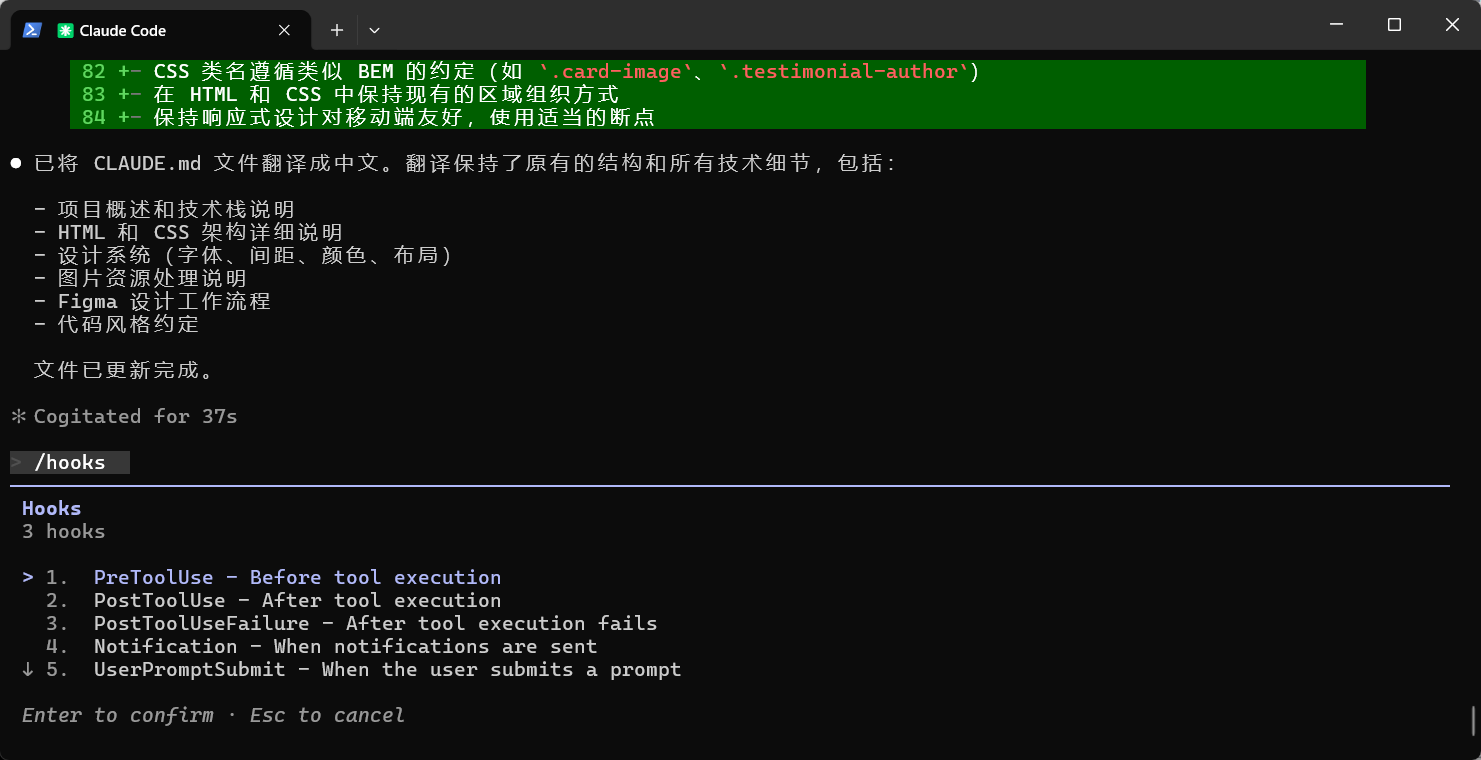Click the selection pointer beside PreToolUse
The height and width of the screenshot is (760, 1481).
point(28,577)
